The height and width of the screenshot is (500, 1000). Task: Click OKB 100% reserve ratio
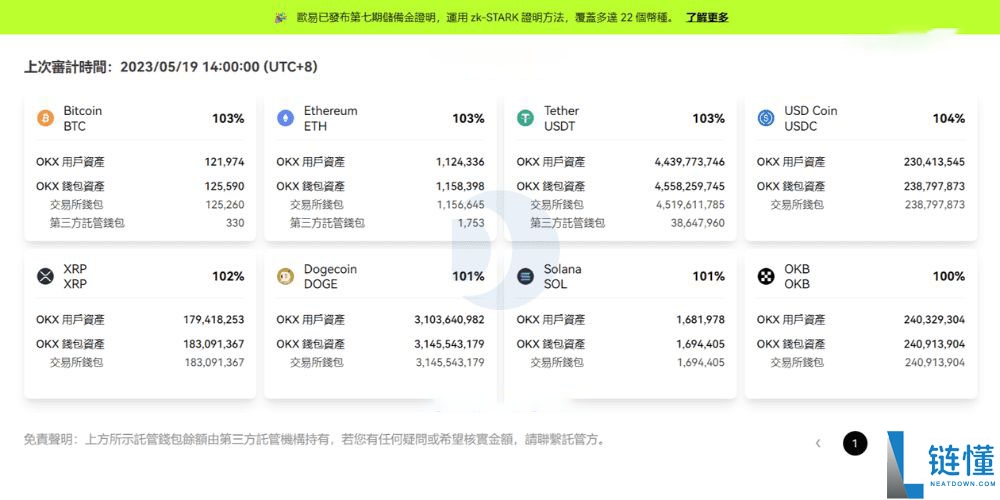coord(949,277)
